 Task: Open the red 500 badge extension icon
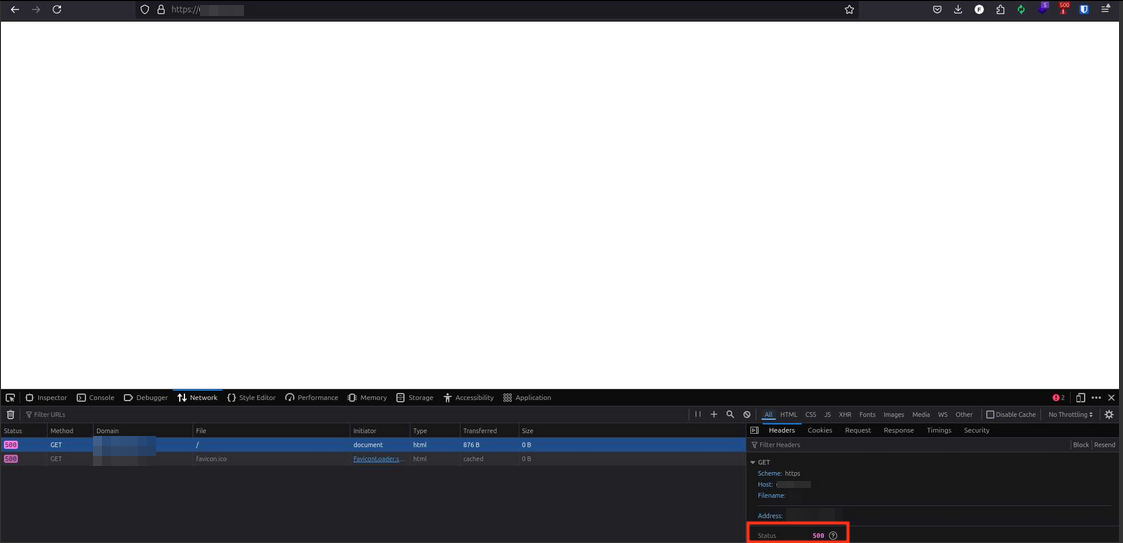tap(1064, 9)
